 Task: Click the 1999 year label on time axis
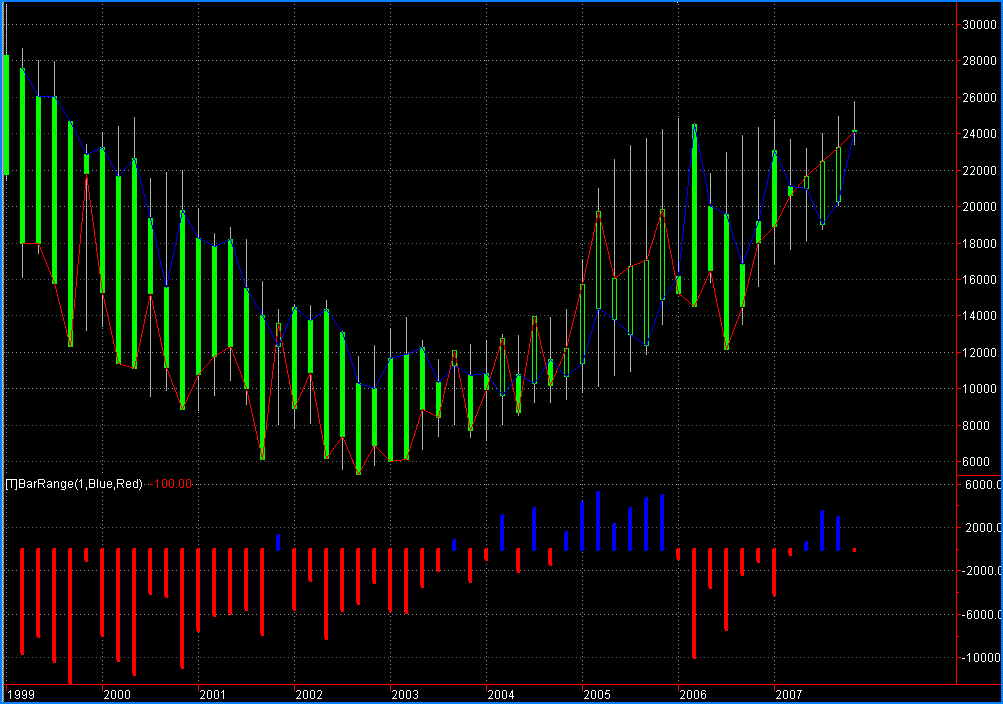point(20,694)
